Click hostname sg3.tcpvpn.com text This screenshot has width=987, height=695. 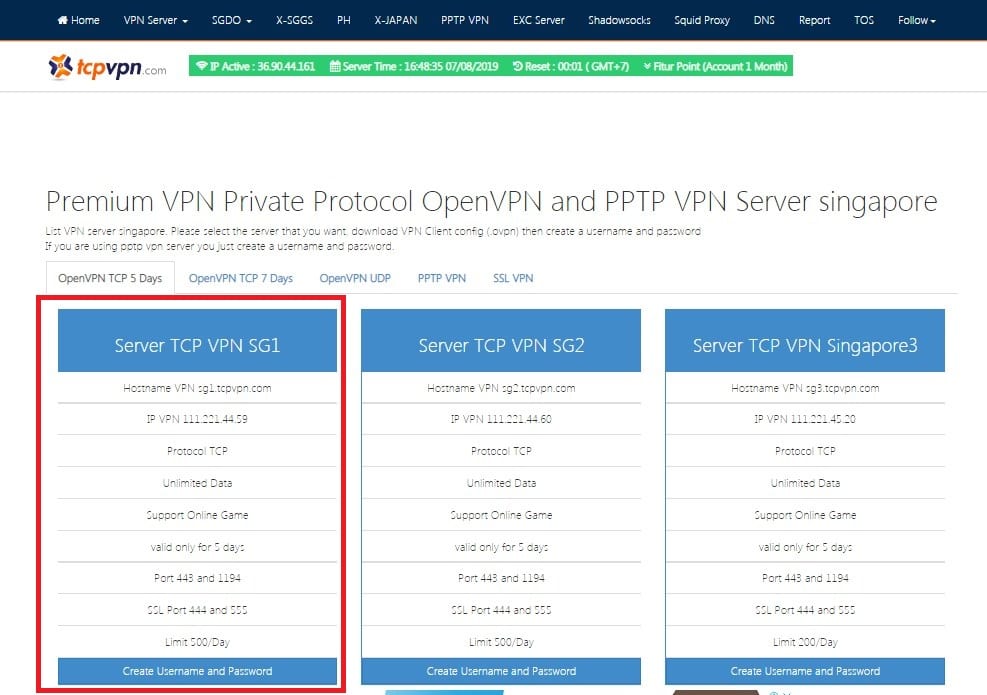tap(805, 388)
